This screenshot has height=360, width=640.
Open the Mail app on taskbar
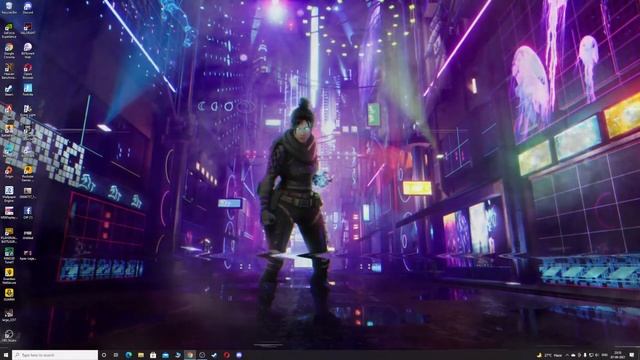click(x=165, y=355)
